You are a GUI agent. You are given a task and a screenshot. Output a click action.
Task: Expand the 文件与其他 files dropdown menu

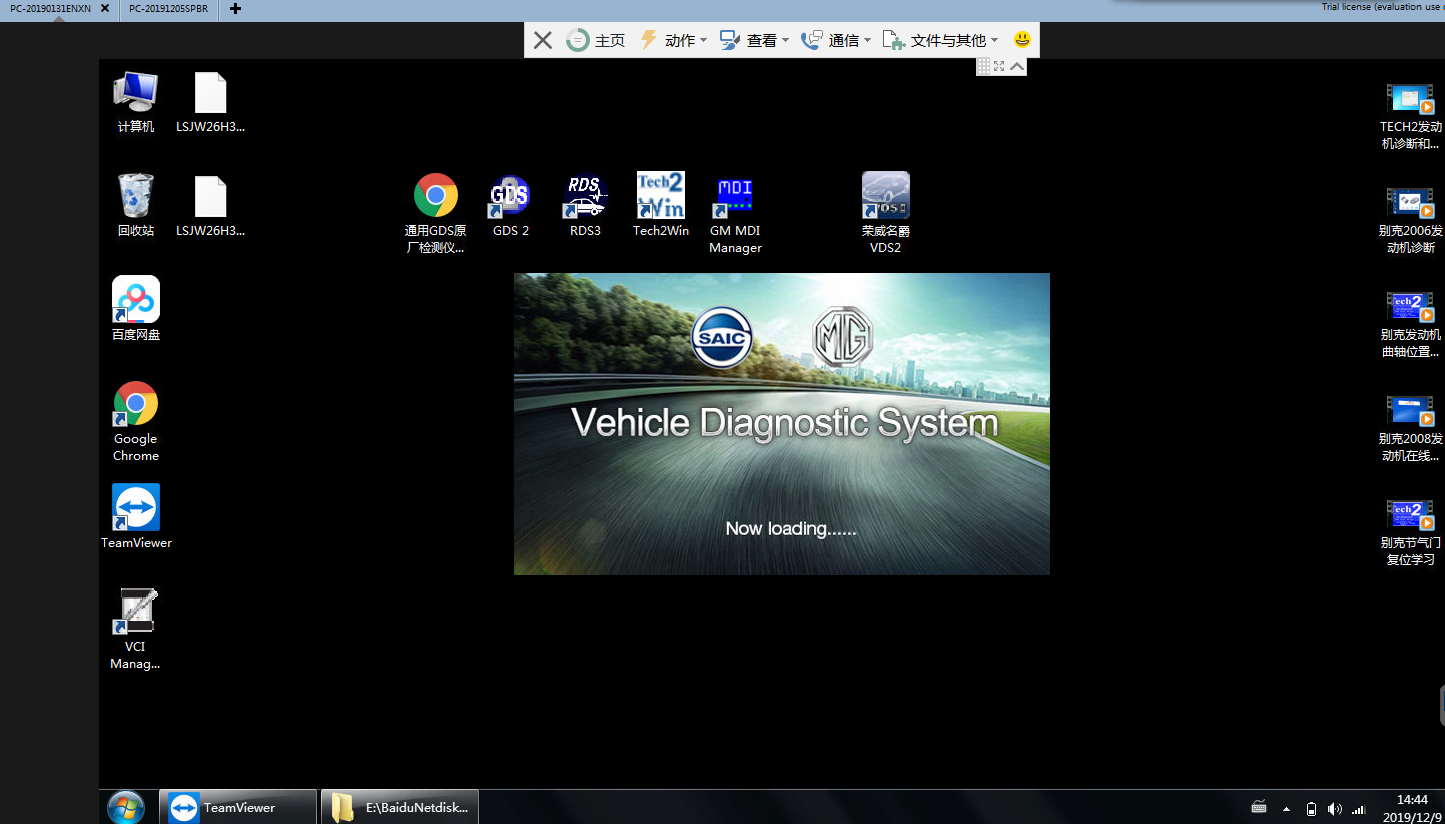(x=940, y=40)
